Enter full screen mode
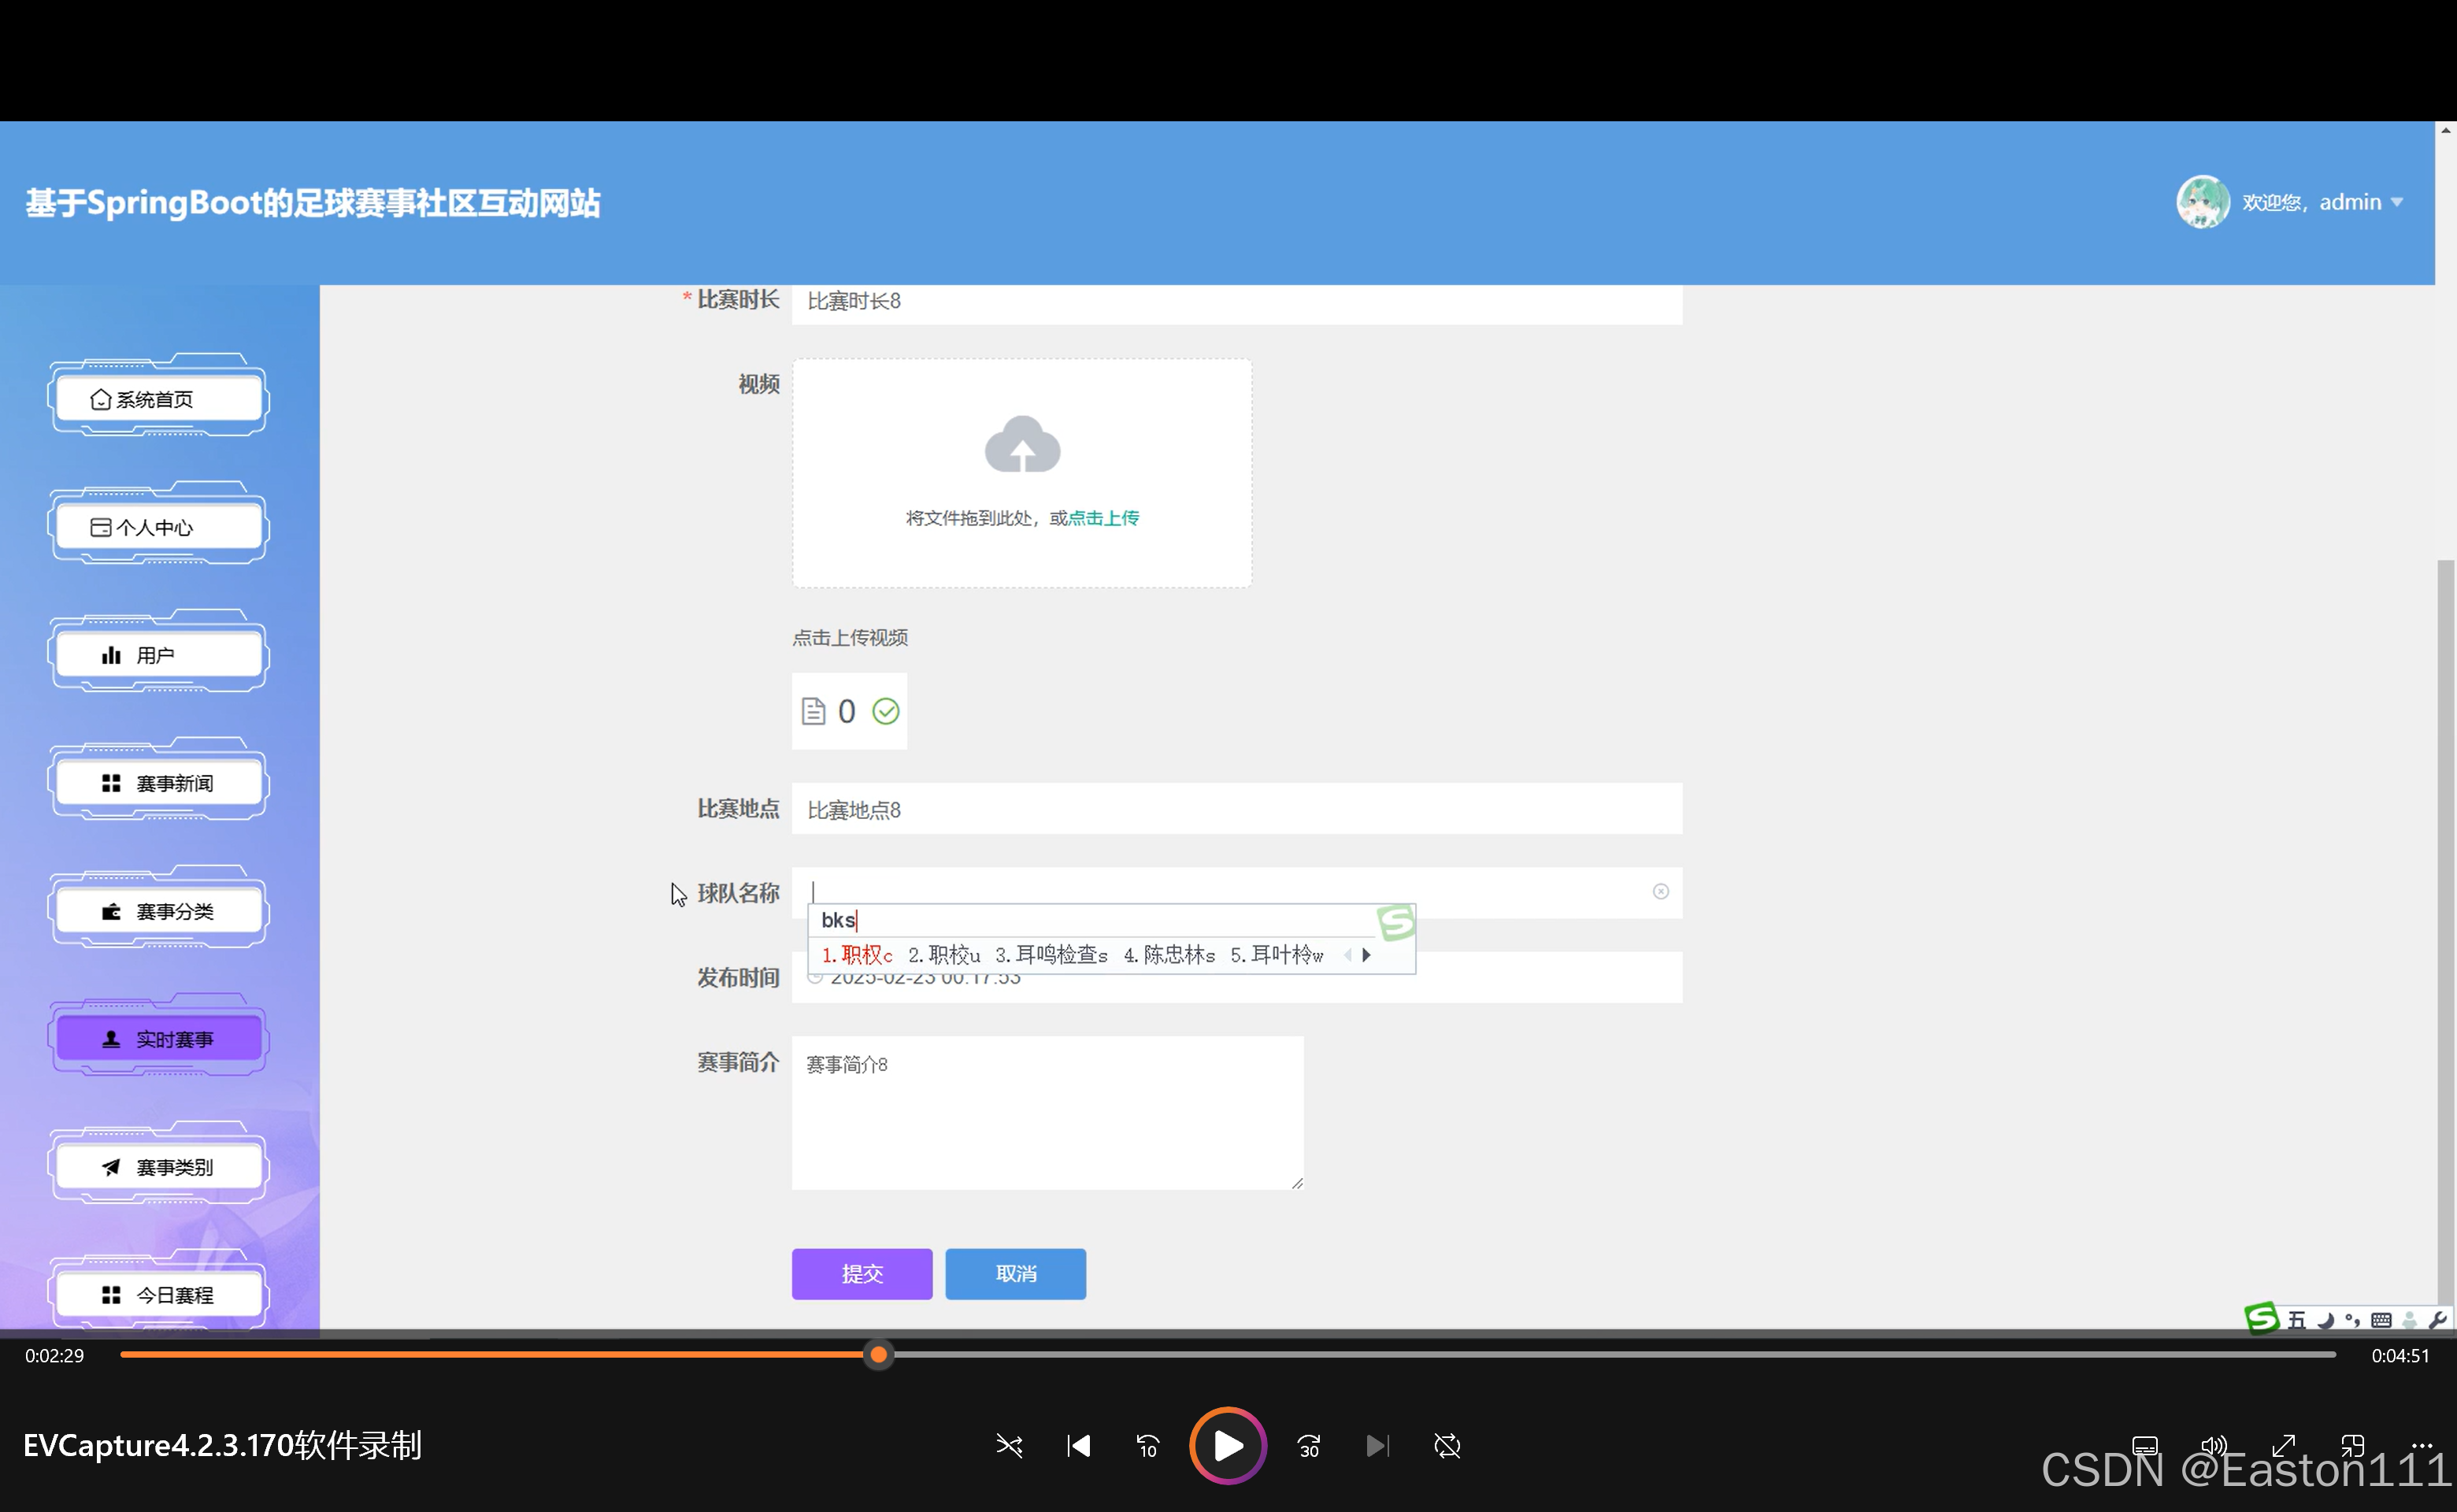 click(x=2283, y=1445)
